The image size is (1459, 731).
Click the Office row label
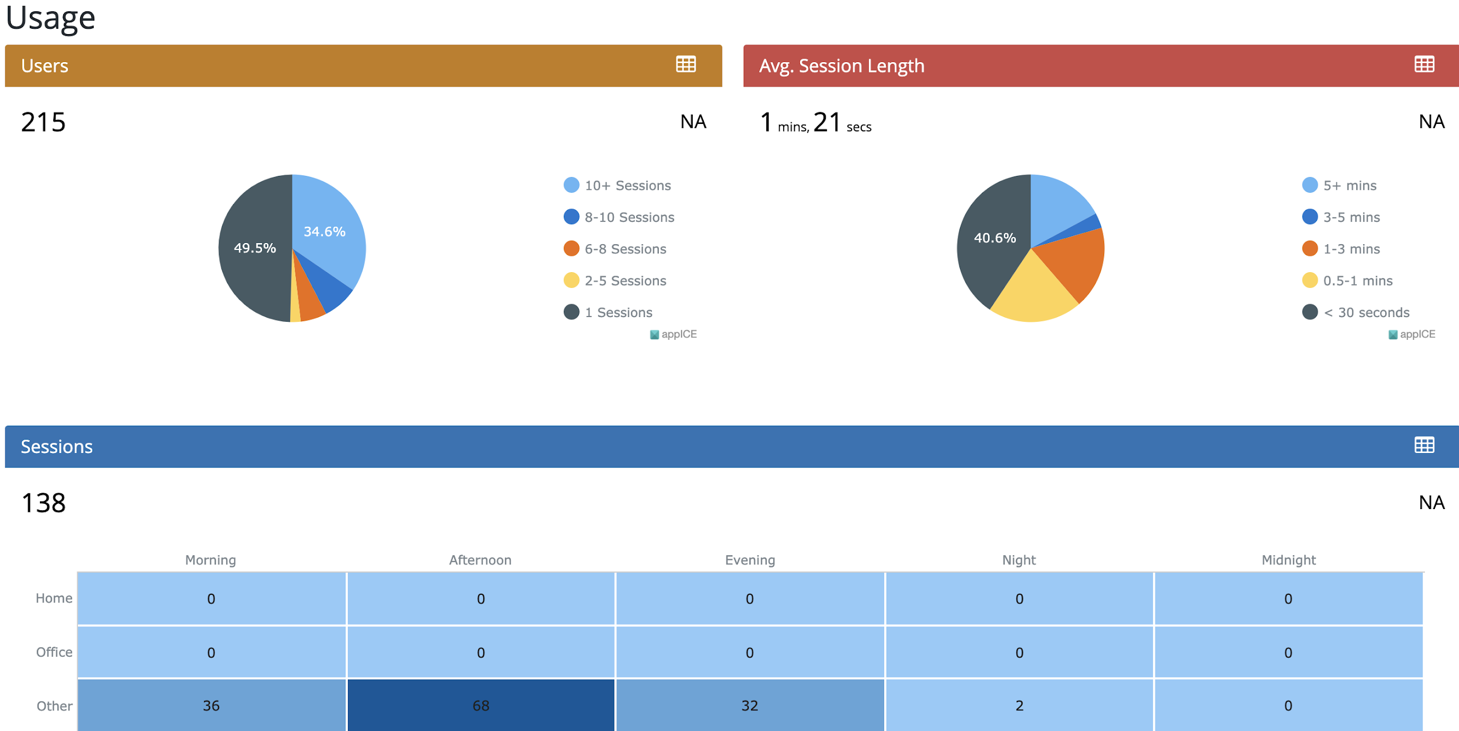54,652
